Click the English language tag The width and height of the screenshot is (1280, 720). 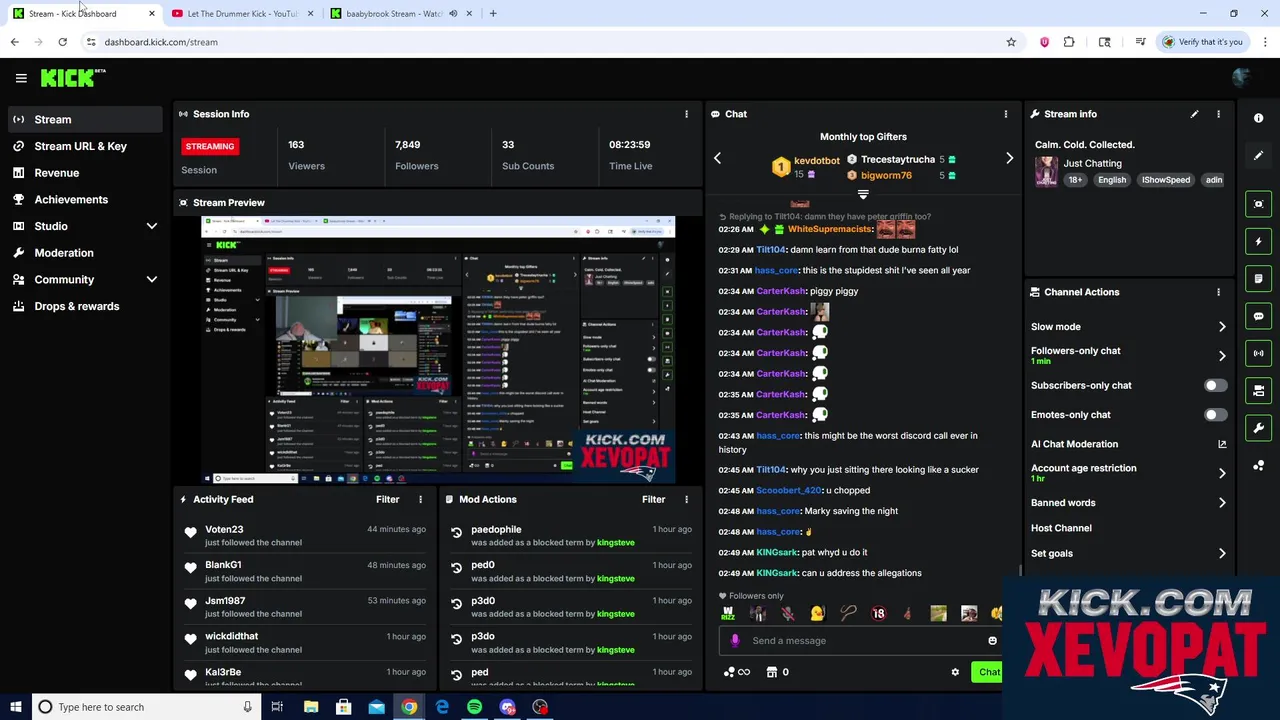[1112, 180]
